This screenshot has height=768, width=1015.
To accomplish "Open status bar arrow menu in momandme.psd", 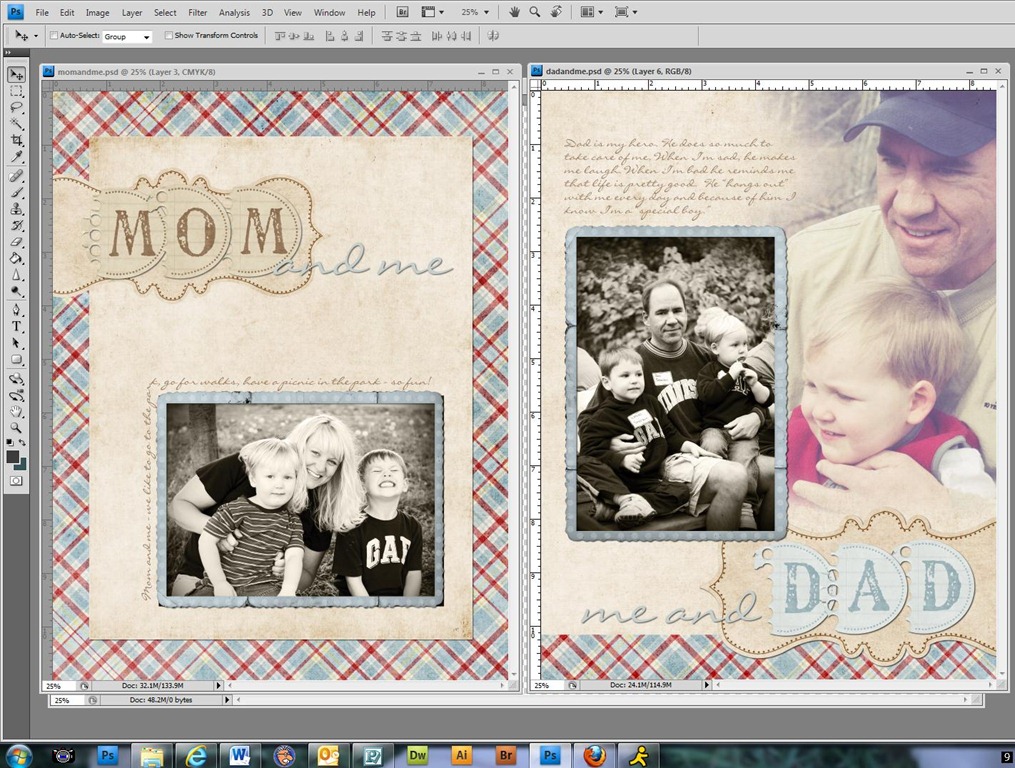I will tap(218, 685).
